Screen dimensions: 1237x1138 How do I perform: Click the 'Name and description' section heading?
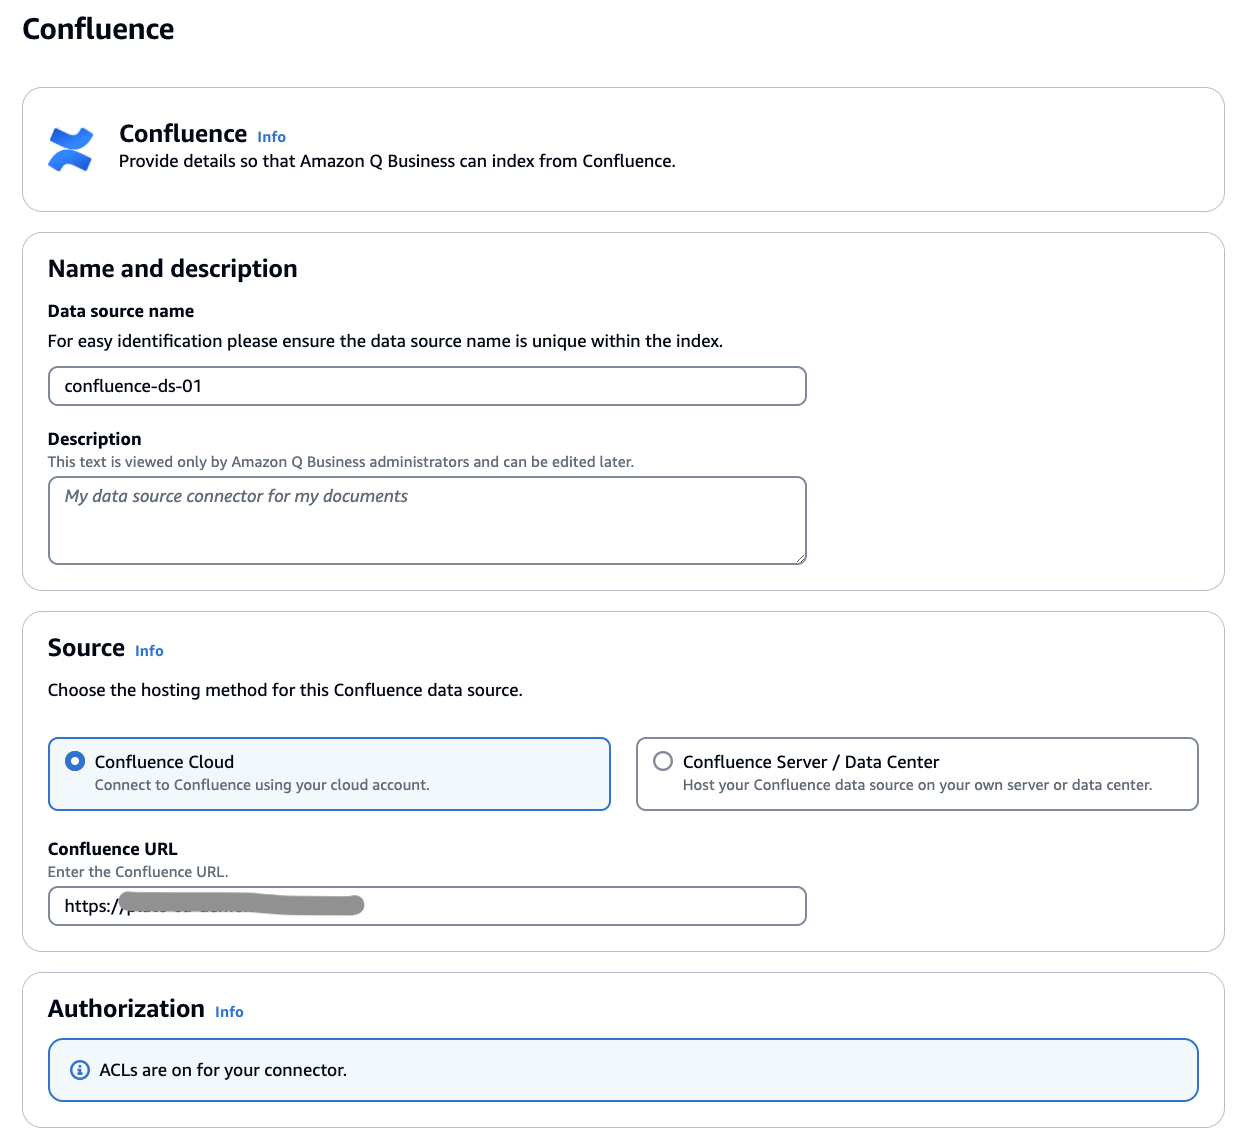173,269
